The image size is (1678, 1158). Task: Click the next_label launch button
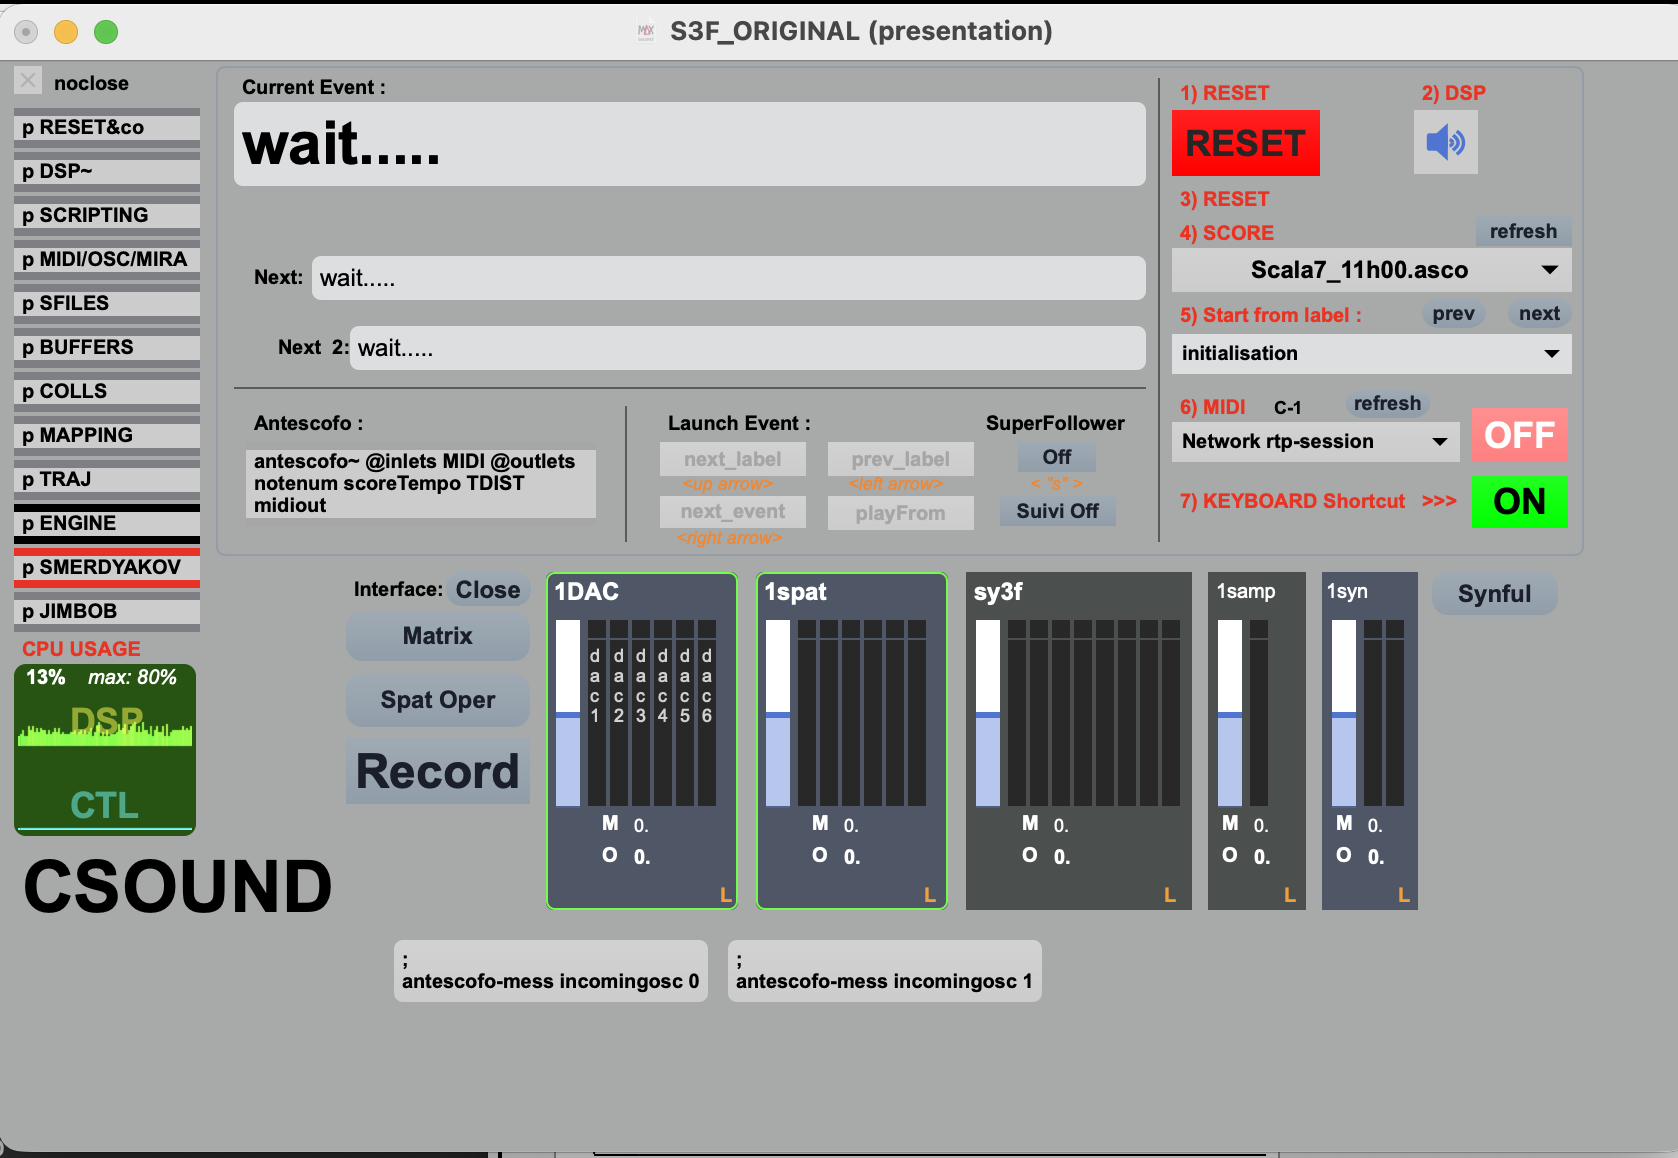[733, 459]
